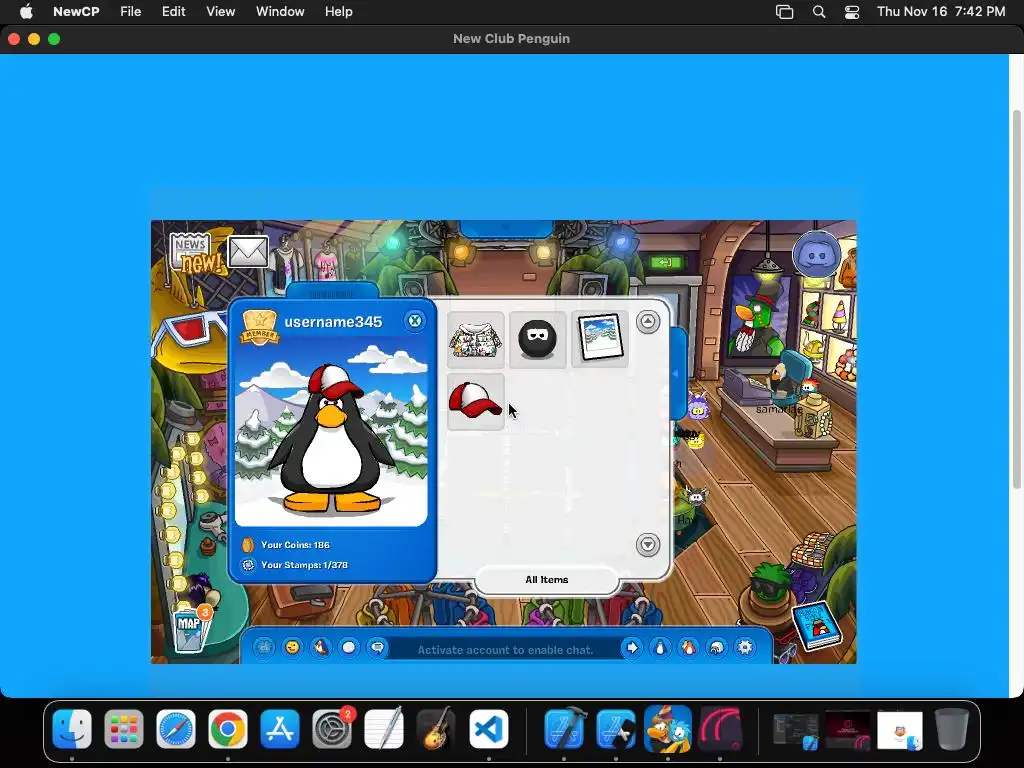This screenshot has height=768, width=1024.
Task: Open the Help menu
Action: click(x=339, y=12)
